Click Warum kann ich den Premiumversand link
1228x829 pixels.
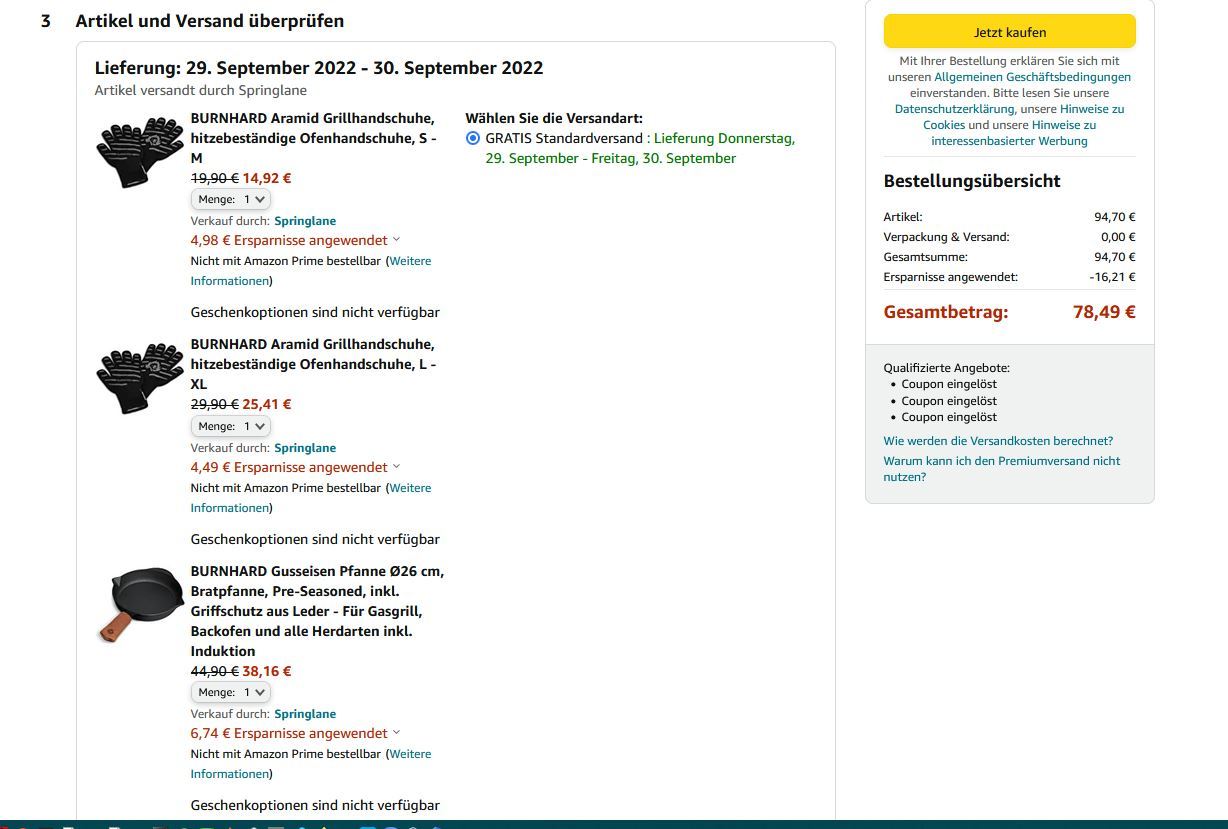coord(1001,461)
